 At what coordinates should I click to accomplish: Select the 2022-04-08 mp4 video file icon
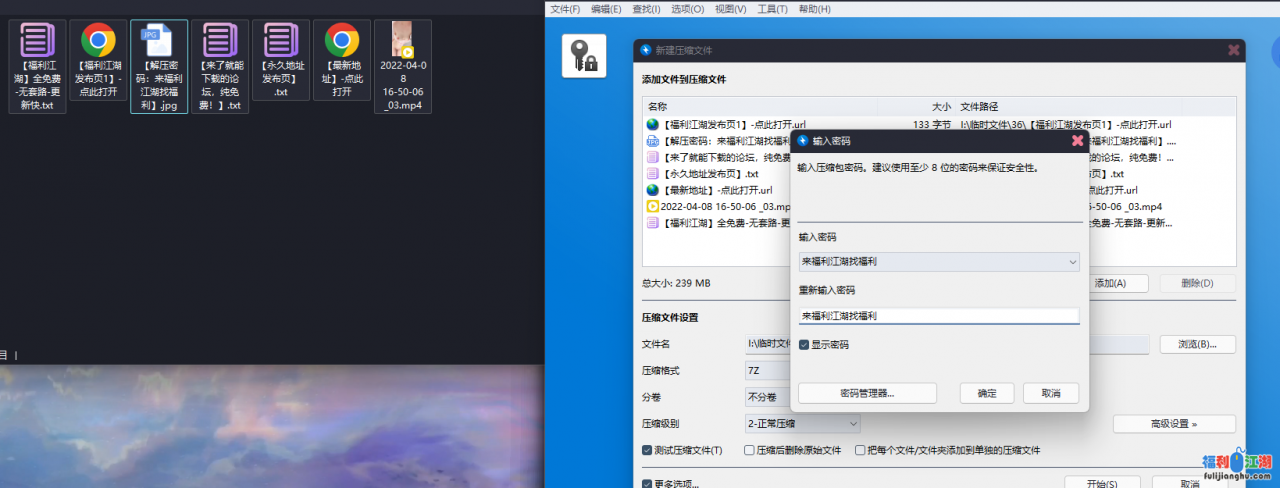click(403, 40)
